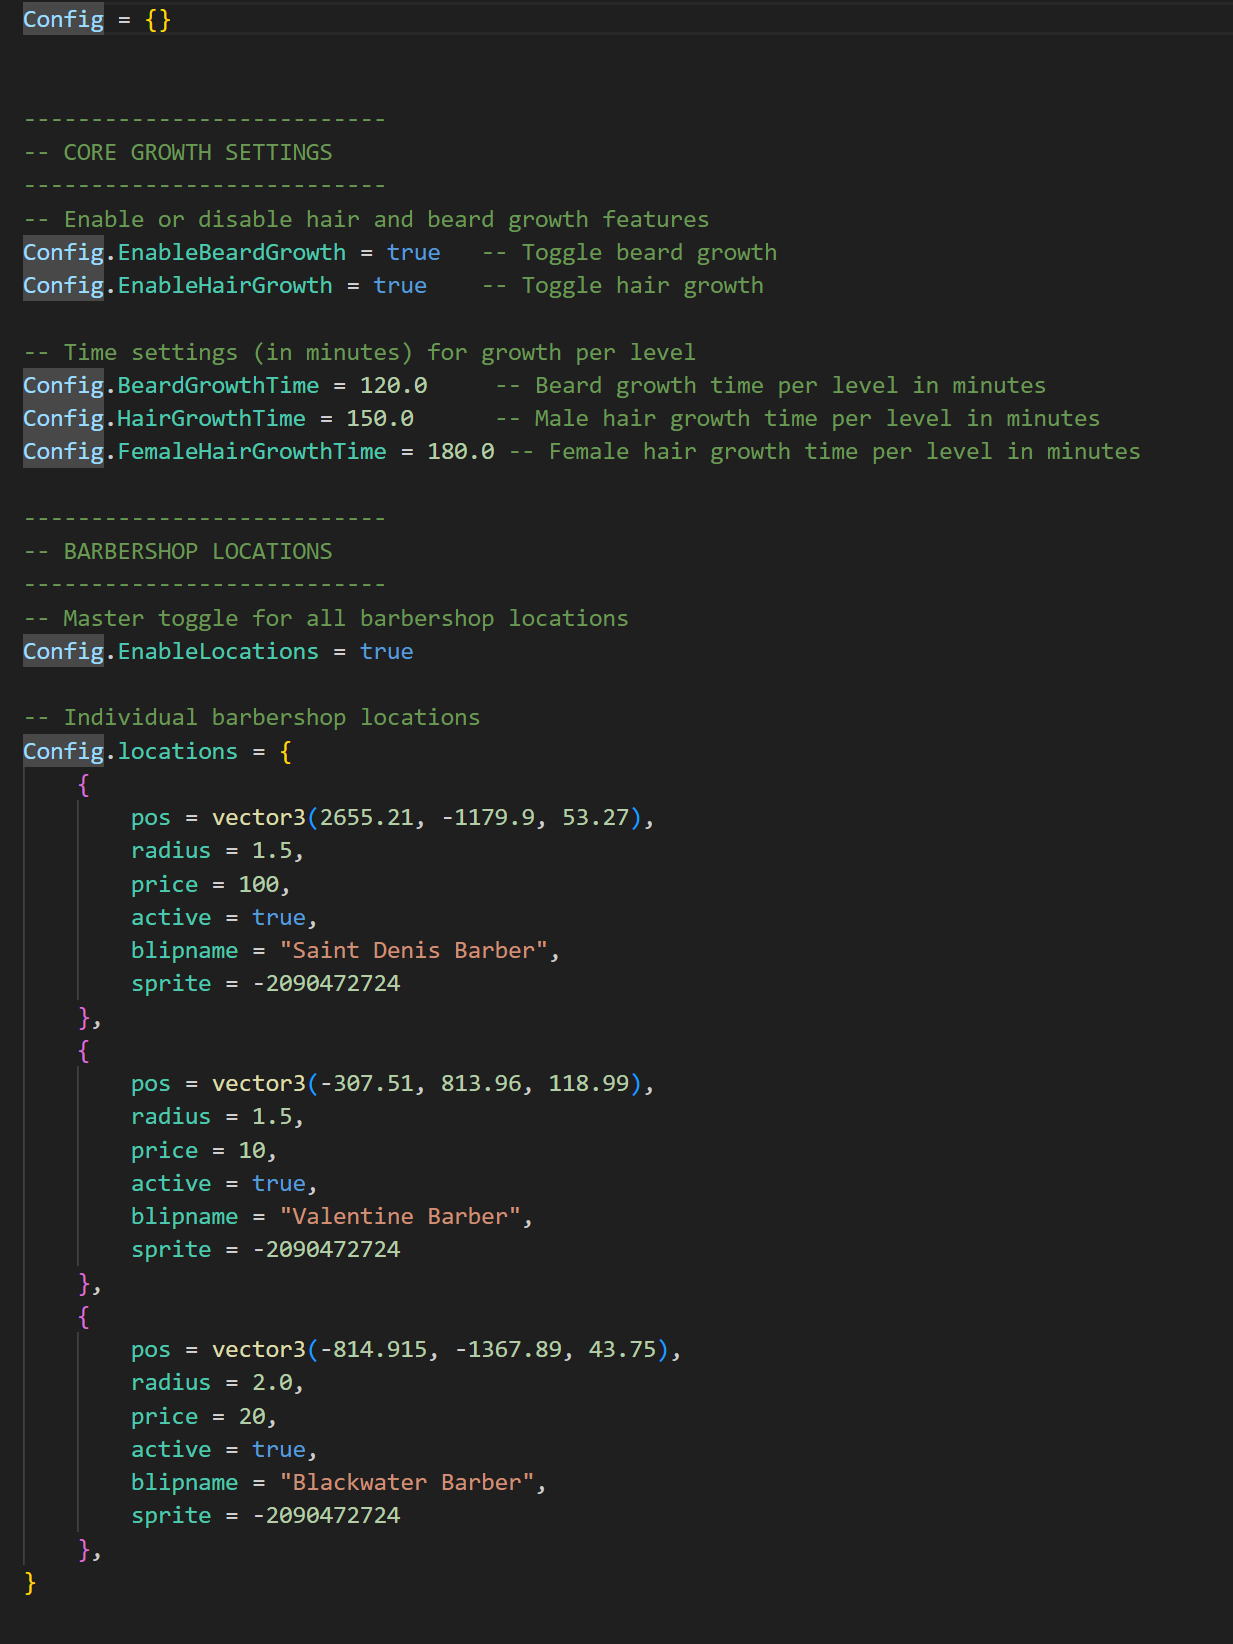Image resolution: width=1233 pixels, height=1644 pixels.
Task: Click the BeardGrowthTime property name
Action: pyautogui.click(x=218, y=385)
